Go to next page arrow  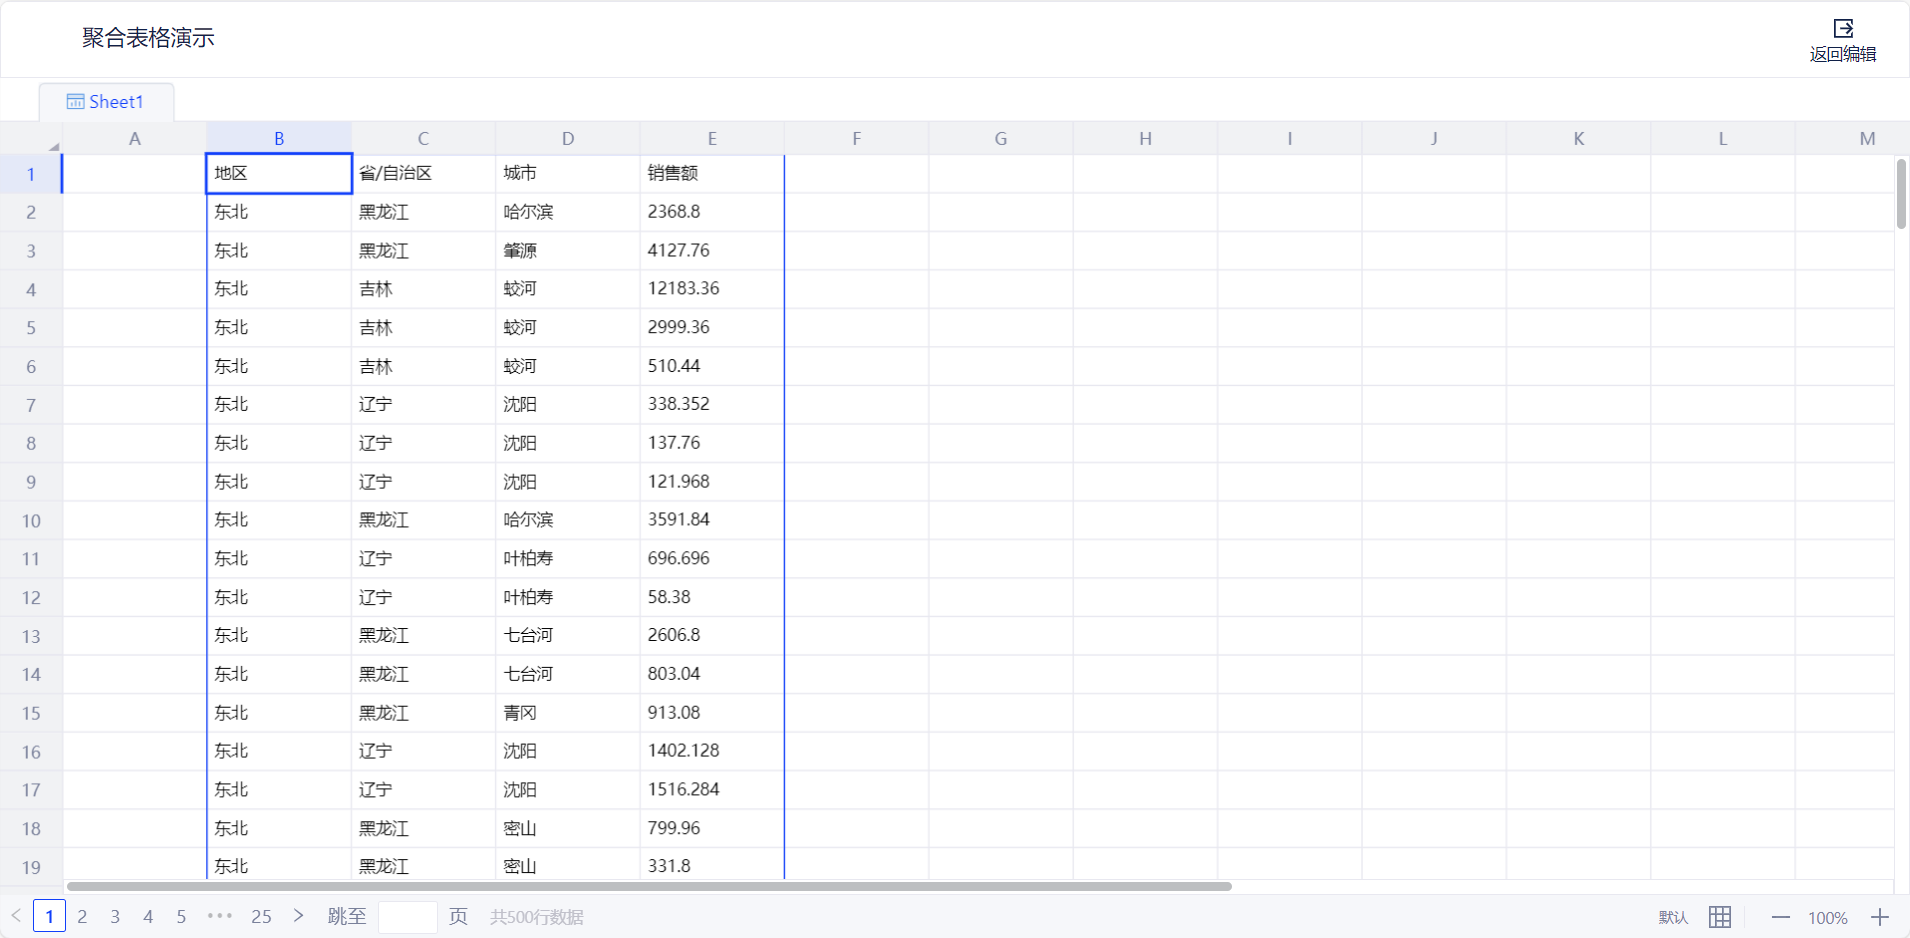[x=298, y=916]
